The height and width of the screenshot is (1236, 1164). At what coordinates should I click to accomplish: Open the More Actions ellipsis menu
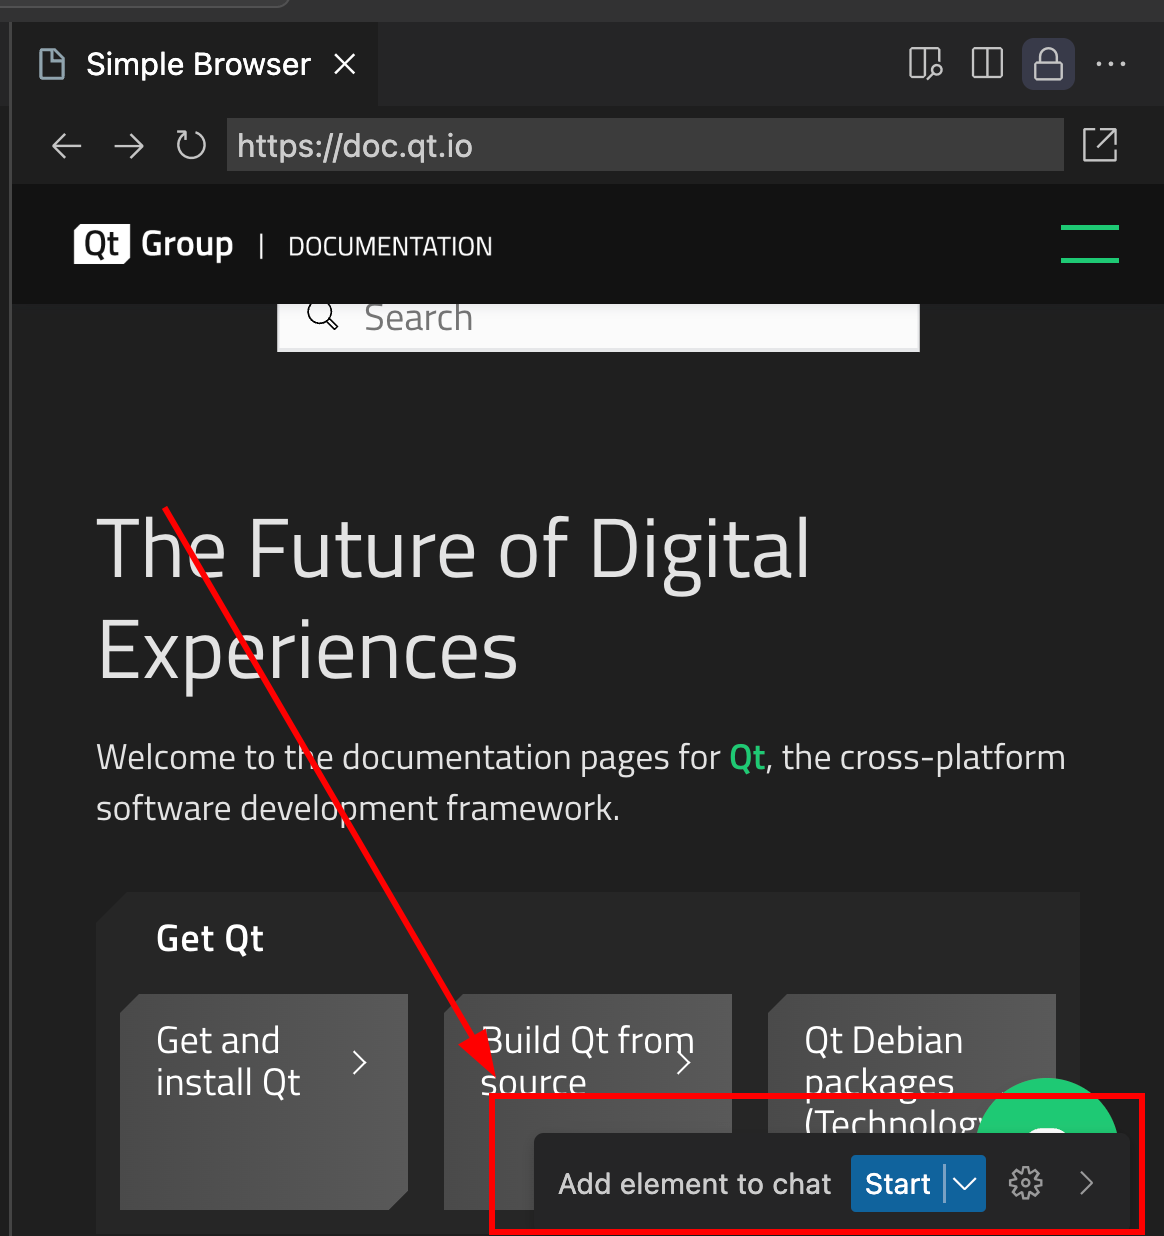[1111, 65]
